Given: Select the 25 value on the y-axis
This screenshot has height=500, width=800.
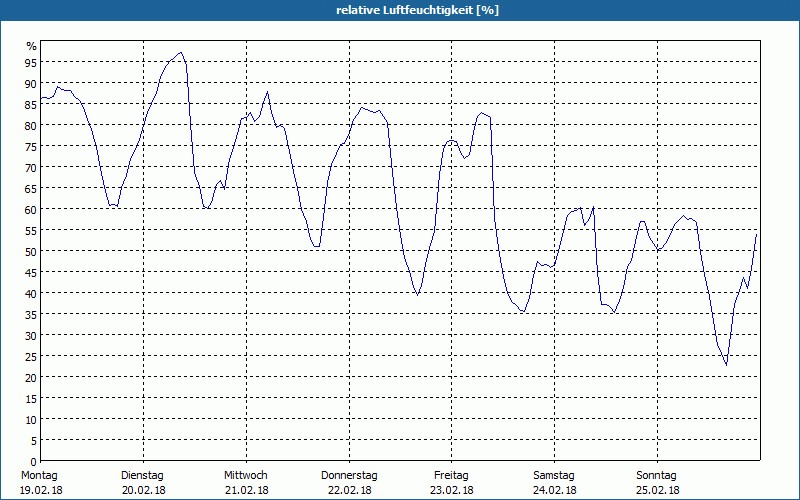Looking at the screenshot, I should pyautogui.click(x=31, y=356).
